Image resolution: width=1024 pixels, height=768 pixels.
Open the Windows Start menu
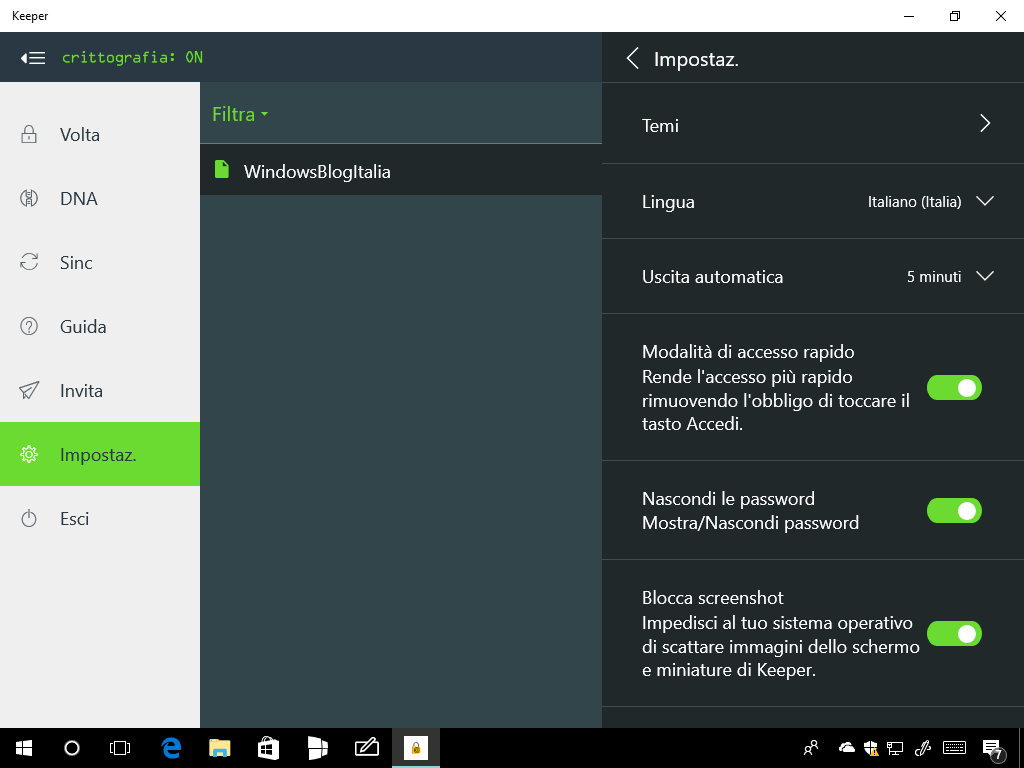pos(24,748)
